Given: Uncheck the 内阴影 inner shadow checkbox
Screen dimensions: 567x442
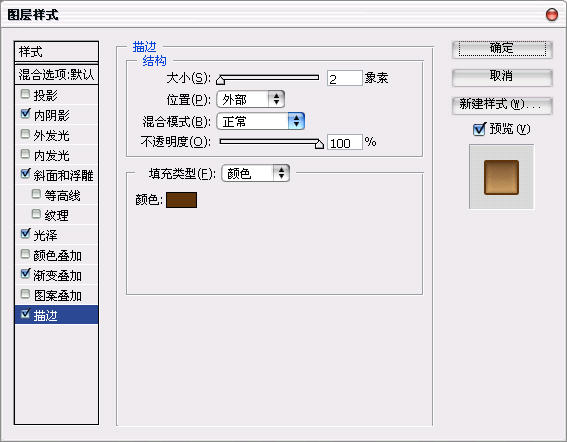Looking at the screenshot, I should (25, 114).
